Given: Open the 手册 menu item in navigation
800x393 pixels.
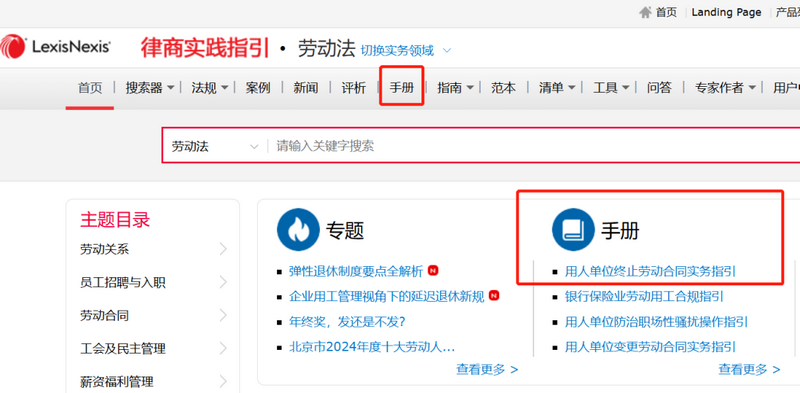Looking at the screenshot, I should (x=402, y=88).
